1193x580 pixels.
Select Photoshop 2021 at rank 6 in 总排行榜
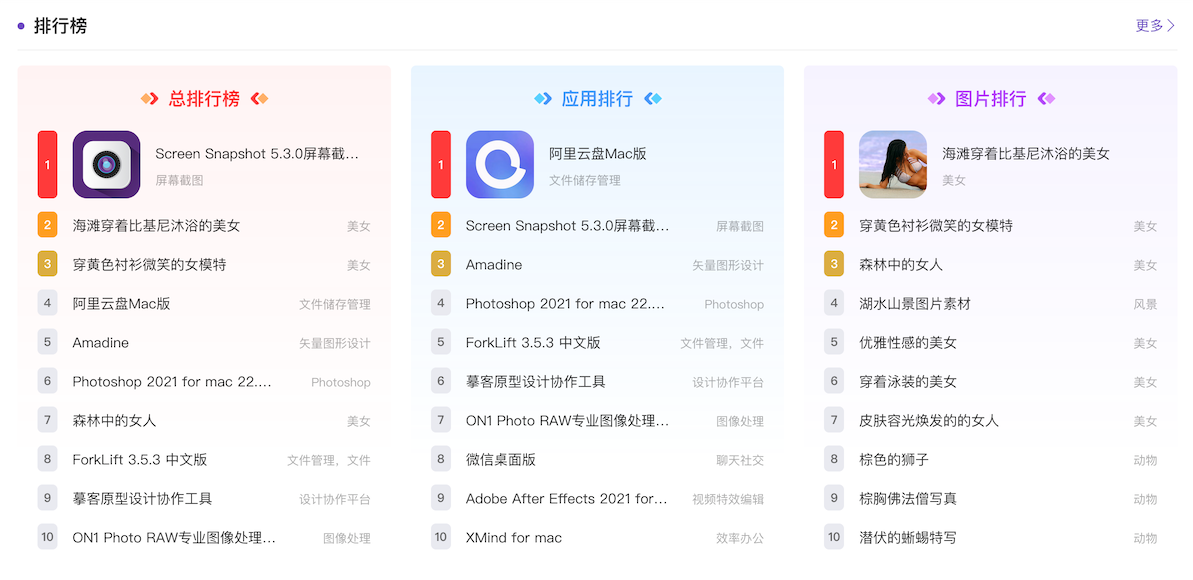(172, 382)
